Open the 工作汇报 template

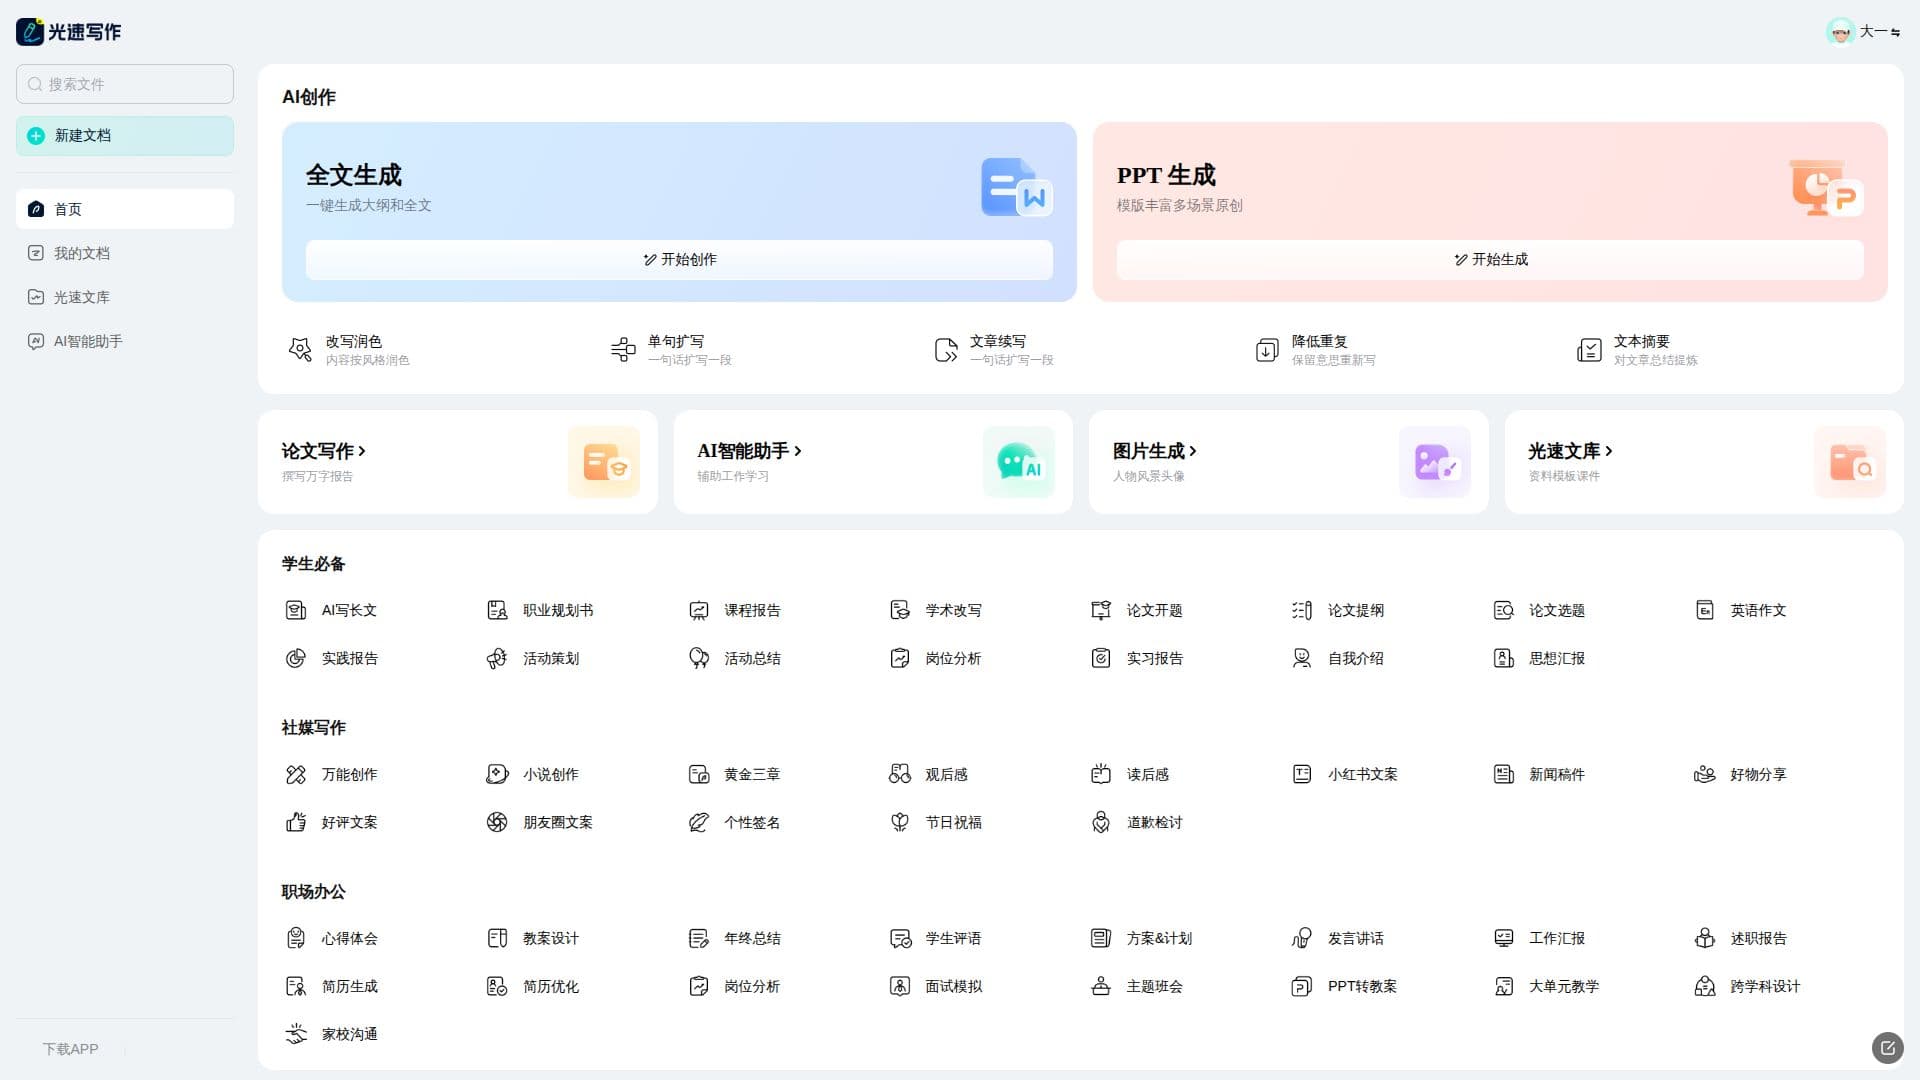tap(1540, 938)
